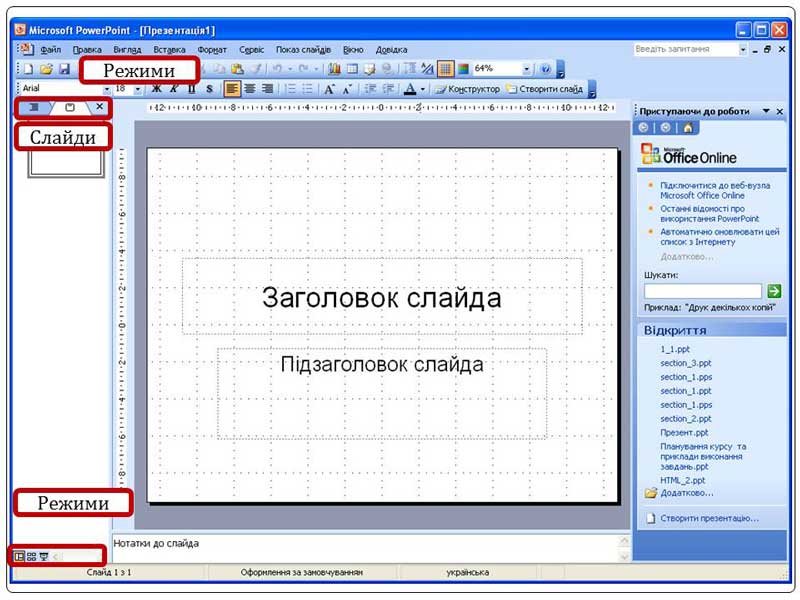Screen dimensions: 800x600
Task: Expand the Arial font name dropdown
Action: click(108, 89)
